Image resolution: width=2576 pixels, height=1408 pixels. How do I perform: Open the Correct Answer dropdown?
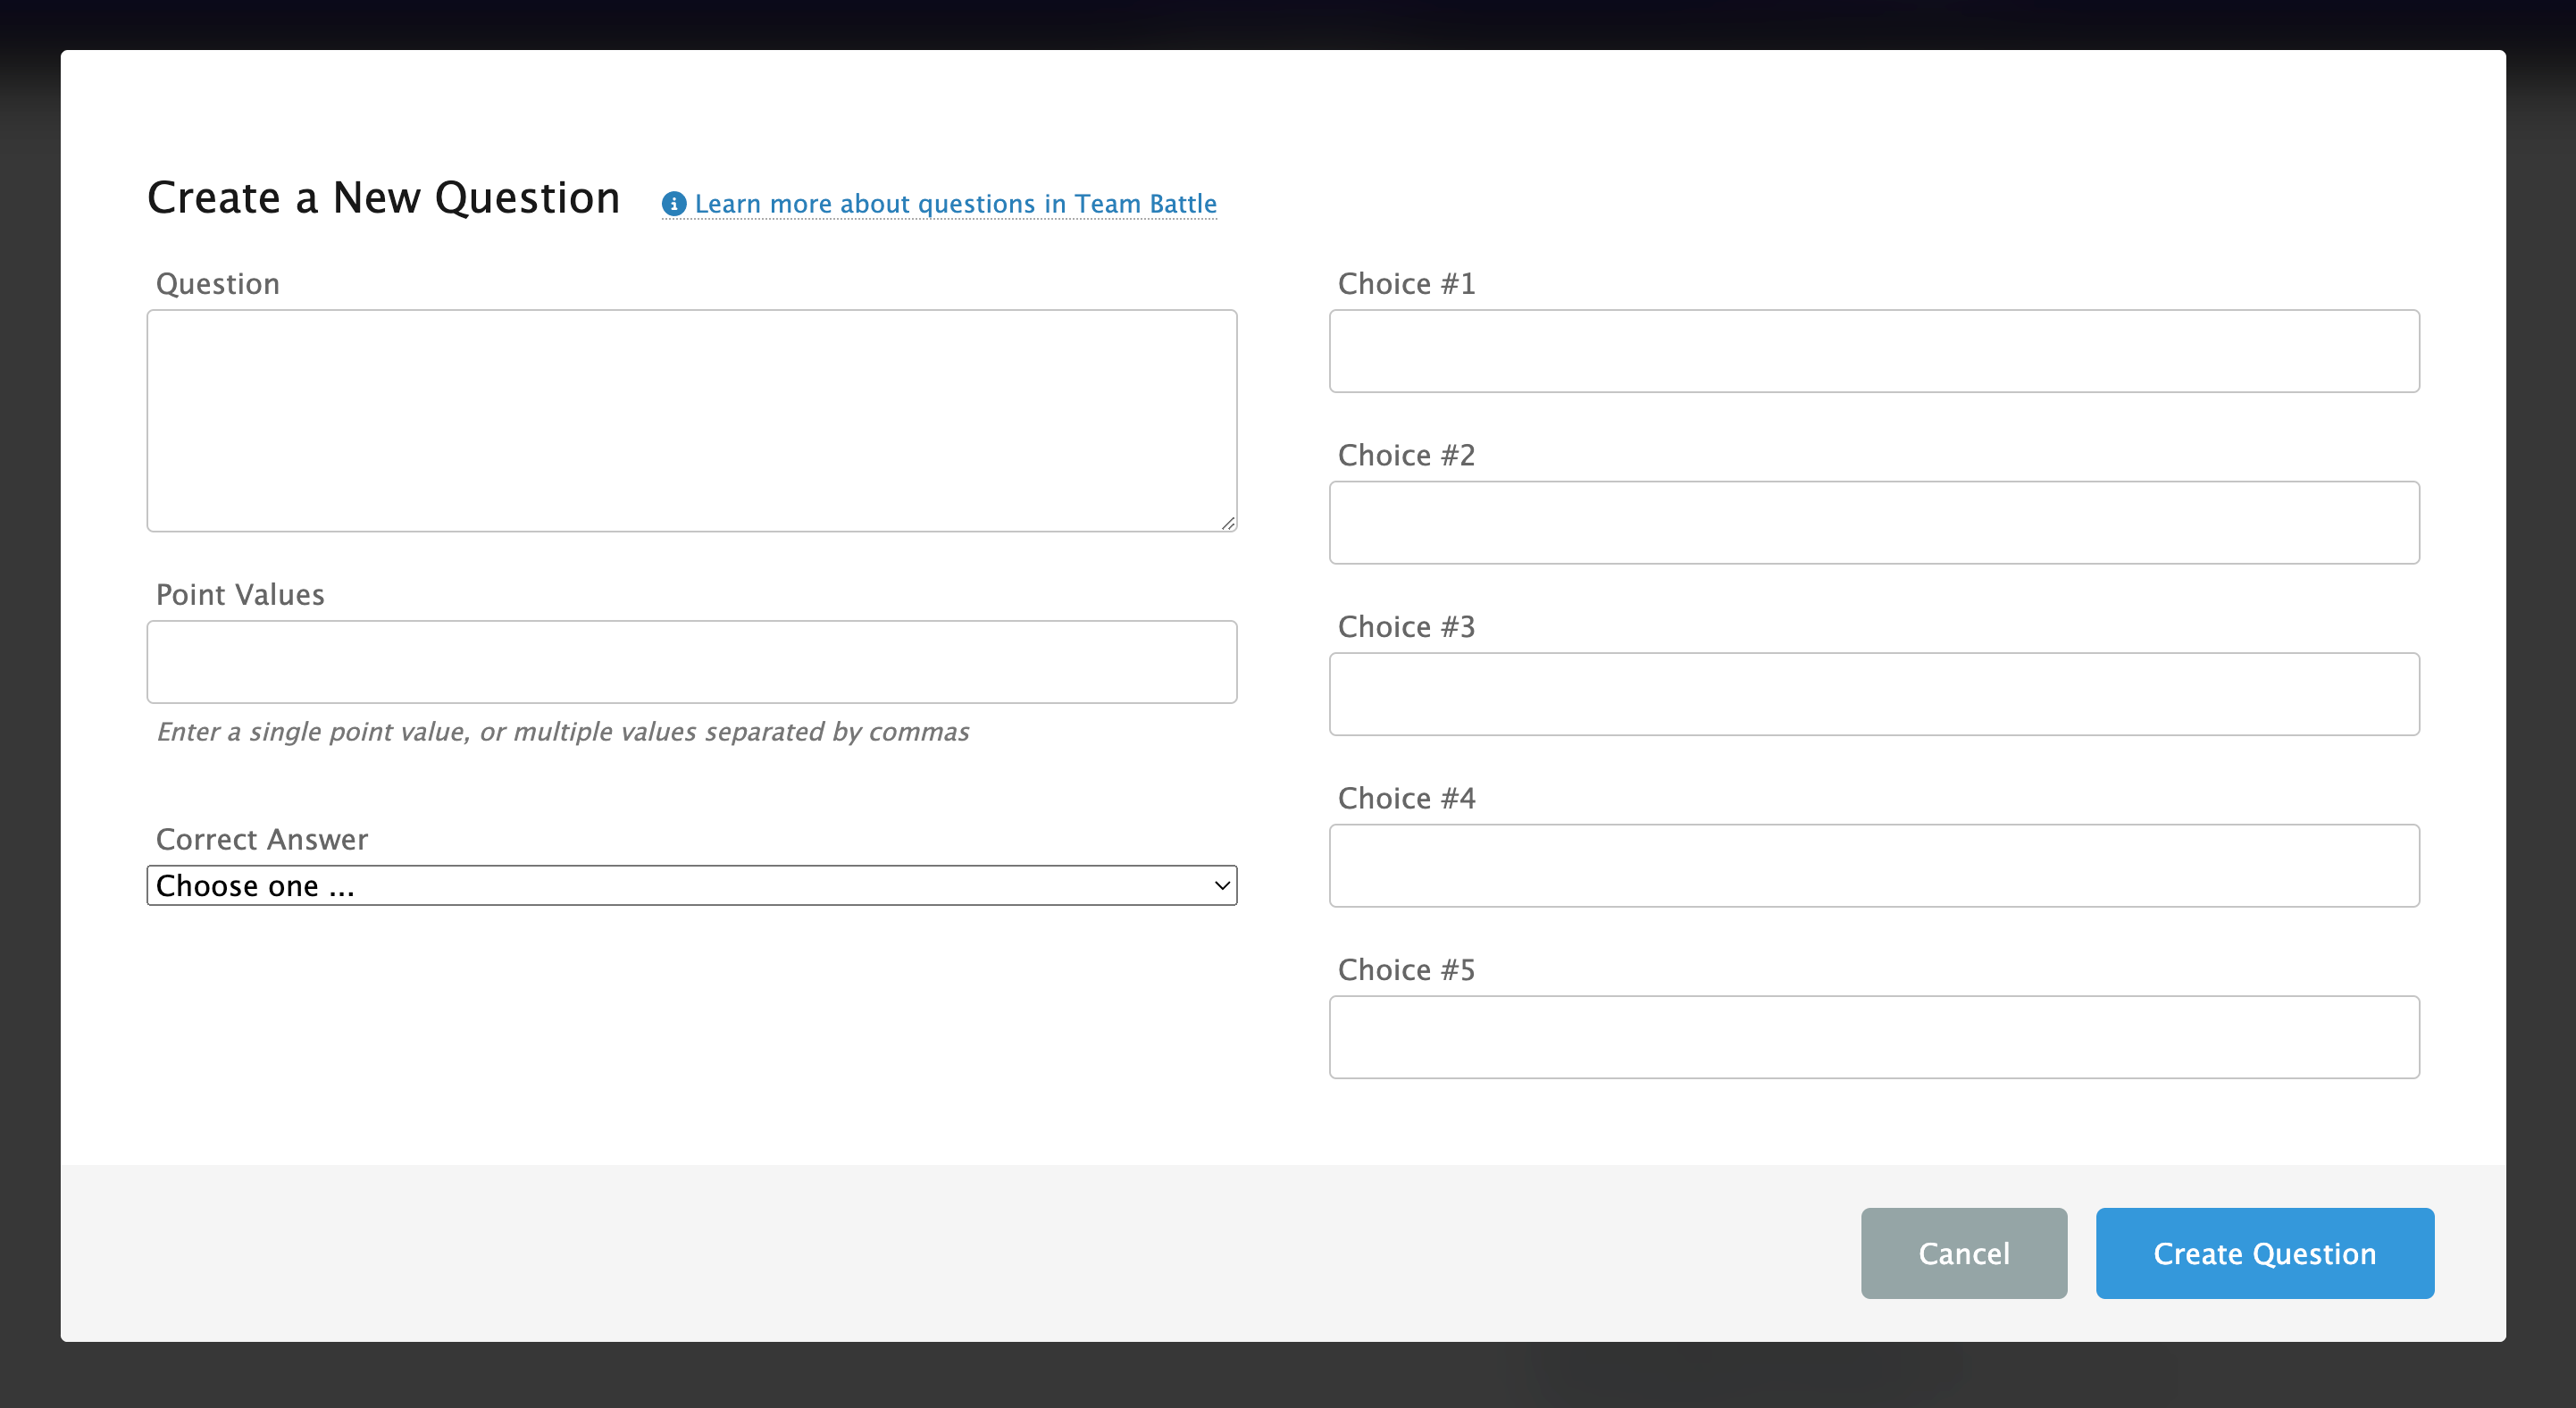(x=691, y=886)
